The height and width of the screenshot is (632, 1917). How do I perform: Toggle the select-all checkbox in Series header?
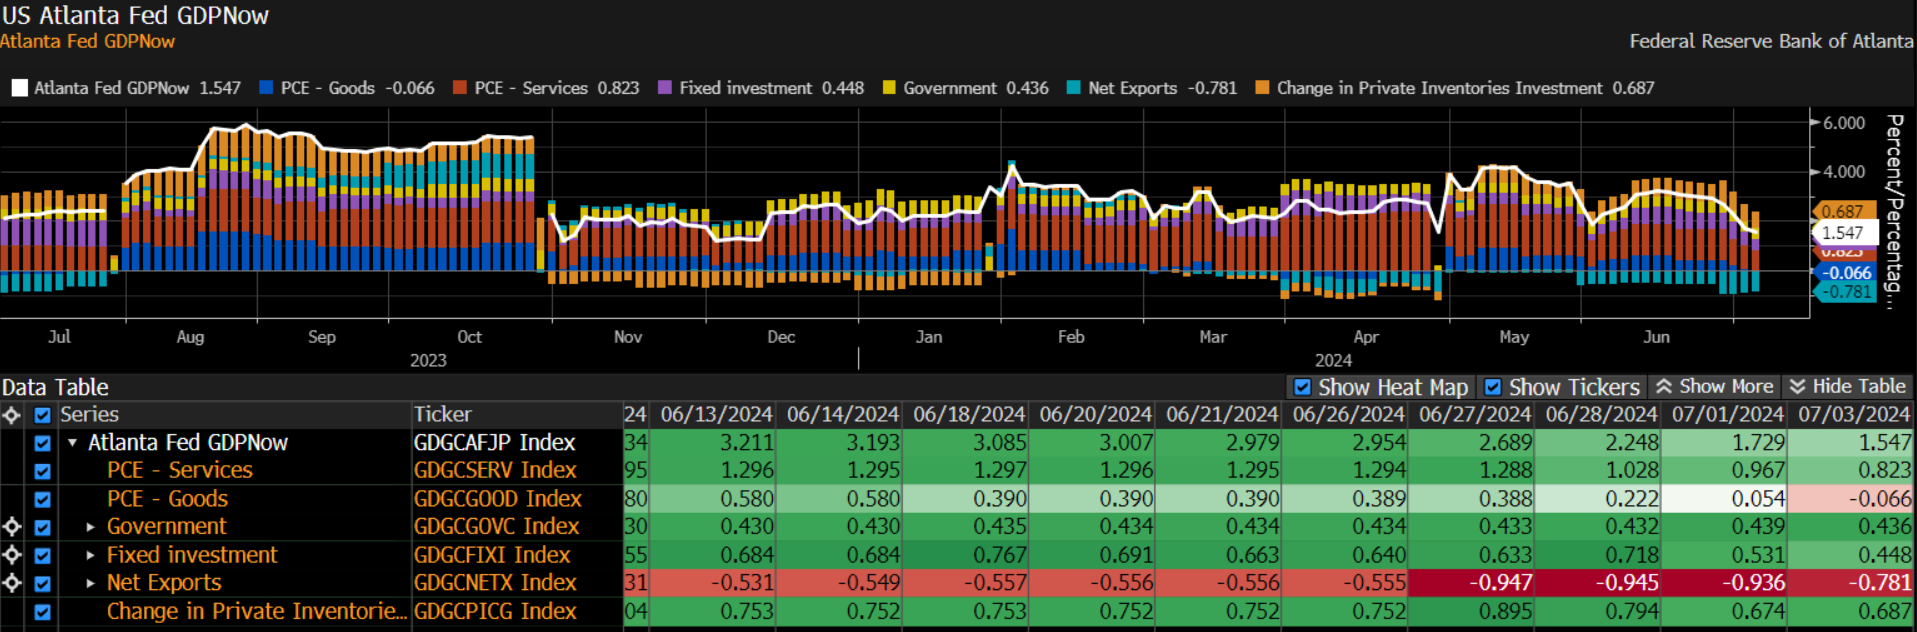click(x=42, y=415)
